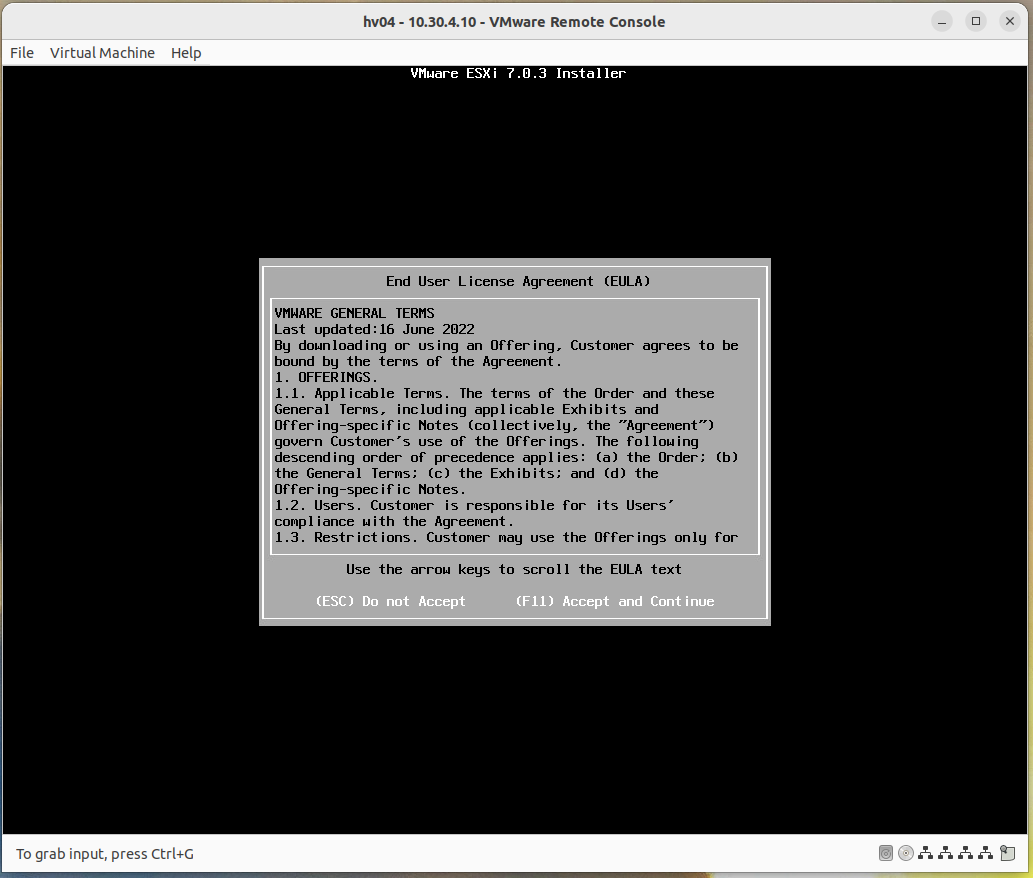Minimize the Remote Console window
Screen dimensions: 1033x878
click(x=941, y=20)
